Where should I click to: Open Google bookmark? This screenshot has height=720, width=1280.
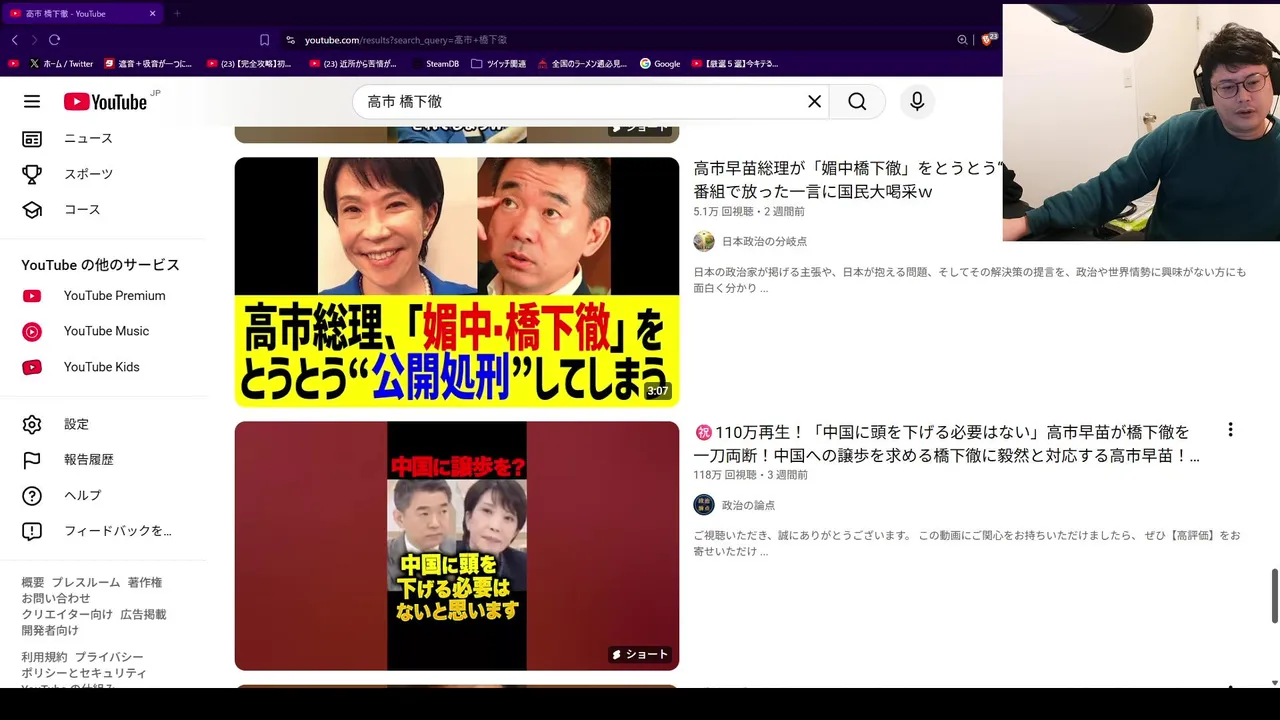(x=660, y=64)
